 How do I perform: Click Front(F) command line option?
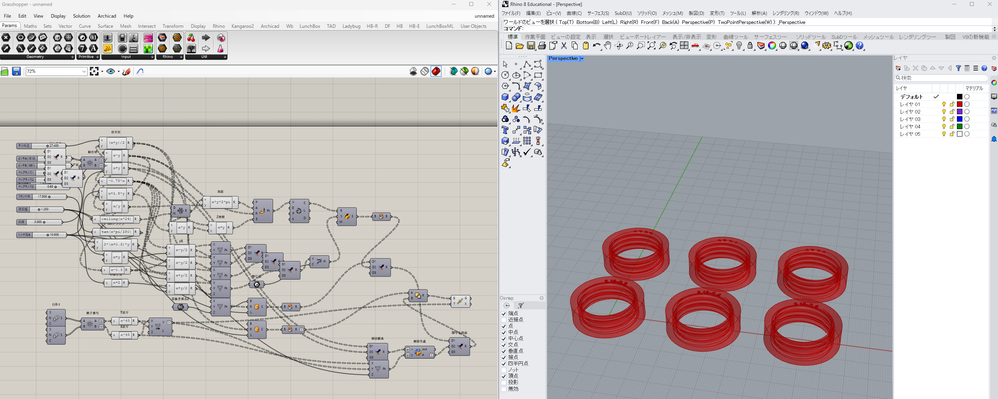[x=650, y=22]
